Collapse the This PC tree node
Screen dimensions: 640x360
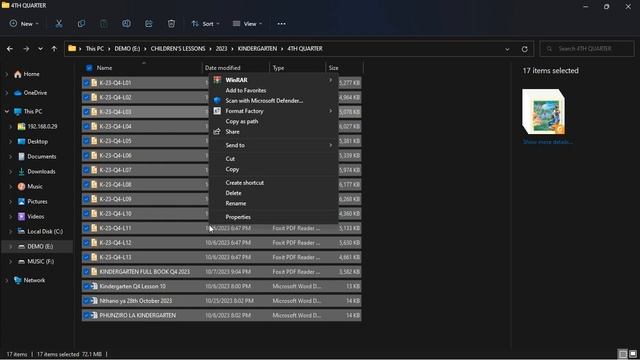[x=7, y=111]
